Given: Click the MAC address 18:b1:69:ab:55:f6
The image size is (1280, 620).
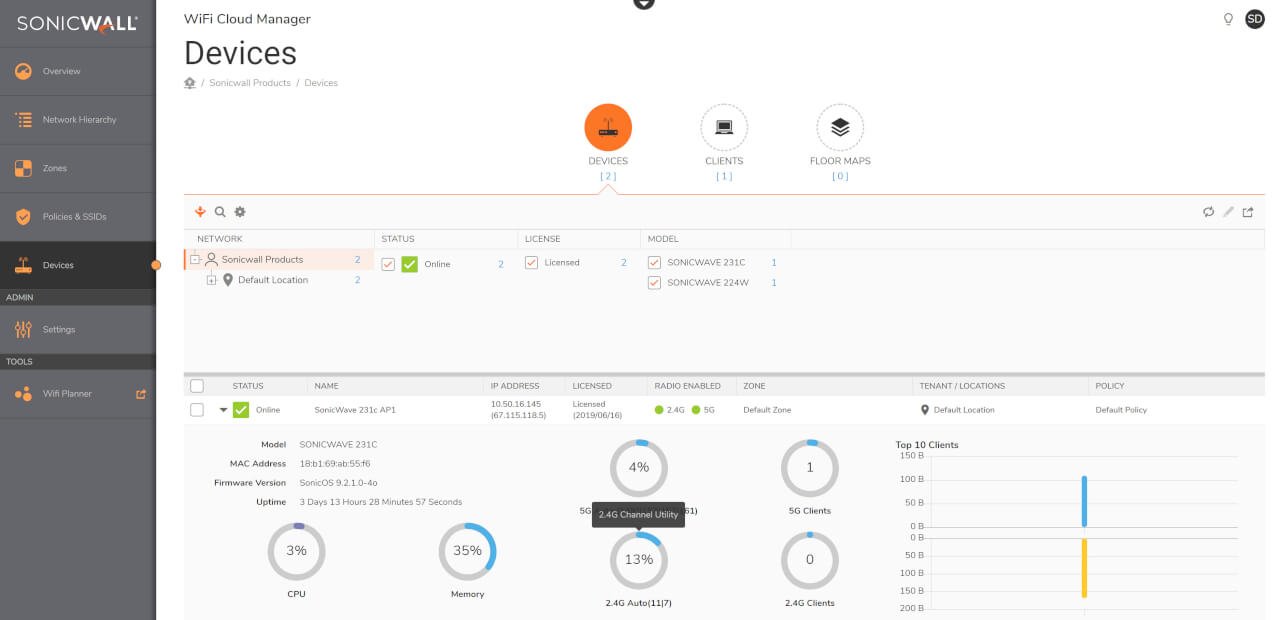Looking at the screenshot, I should (335, 464).
